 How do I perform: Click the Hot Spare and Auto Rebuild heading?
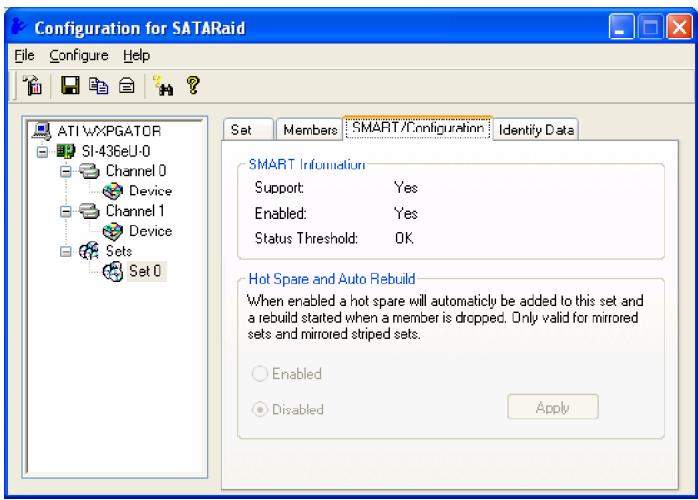[x=332, y=279]
